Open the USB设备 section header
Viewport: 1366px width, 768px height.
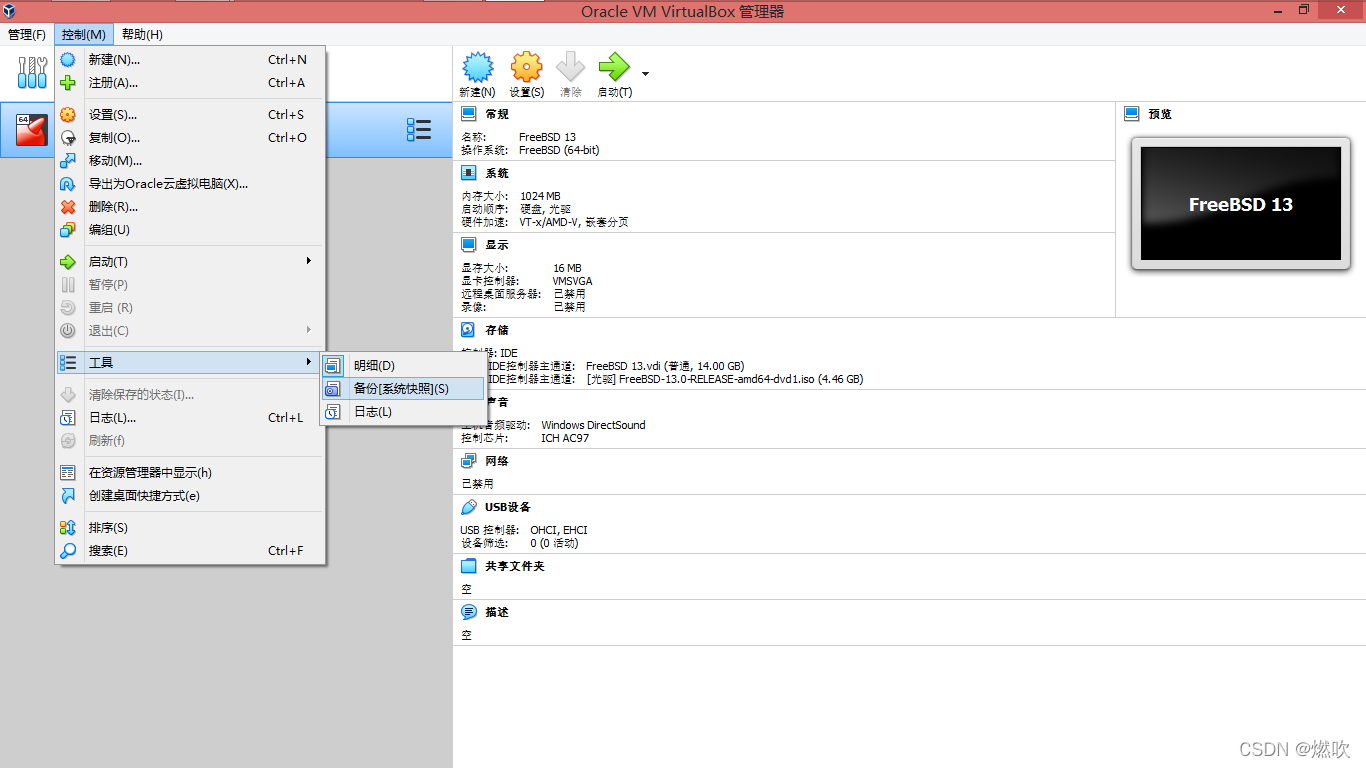(508, 507)
